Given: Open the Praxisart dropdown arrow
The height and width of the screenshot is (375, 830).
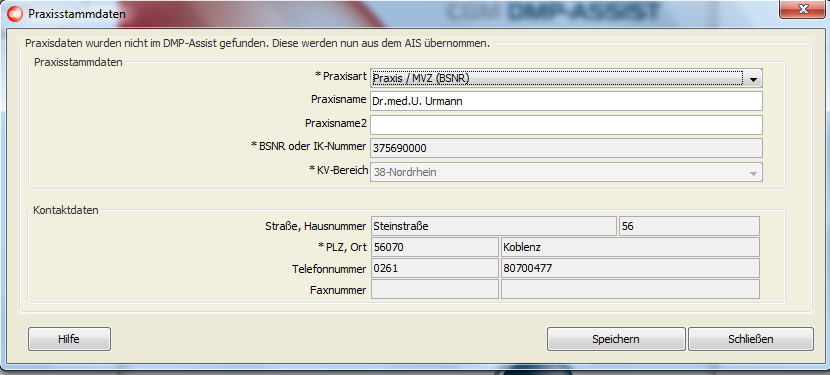Looking at the screenshot, I should point(753,79).
